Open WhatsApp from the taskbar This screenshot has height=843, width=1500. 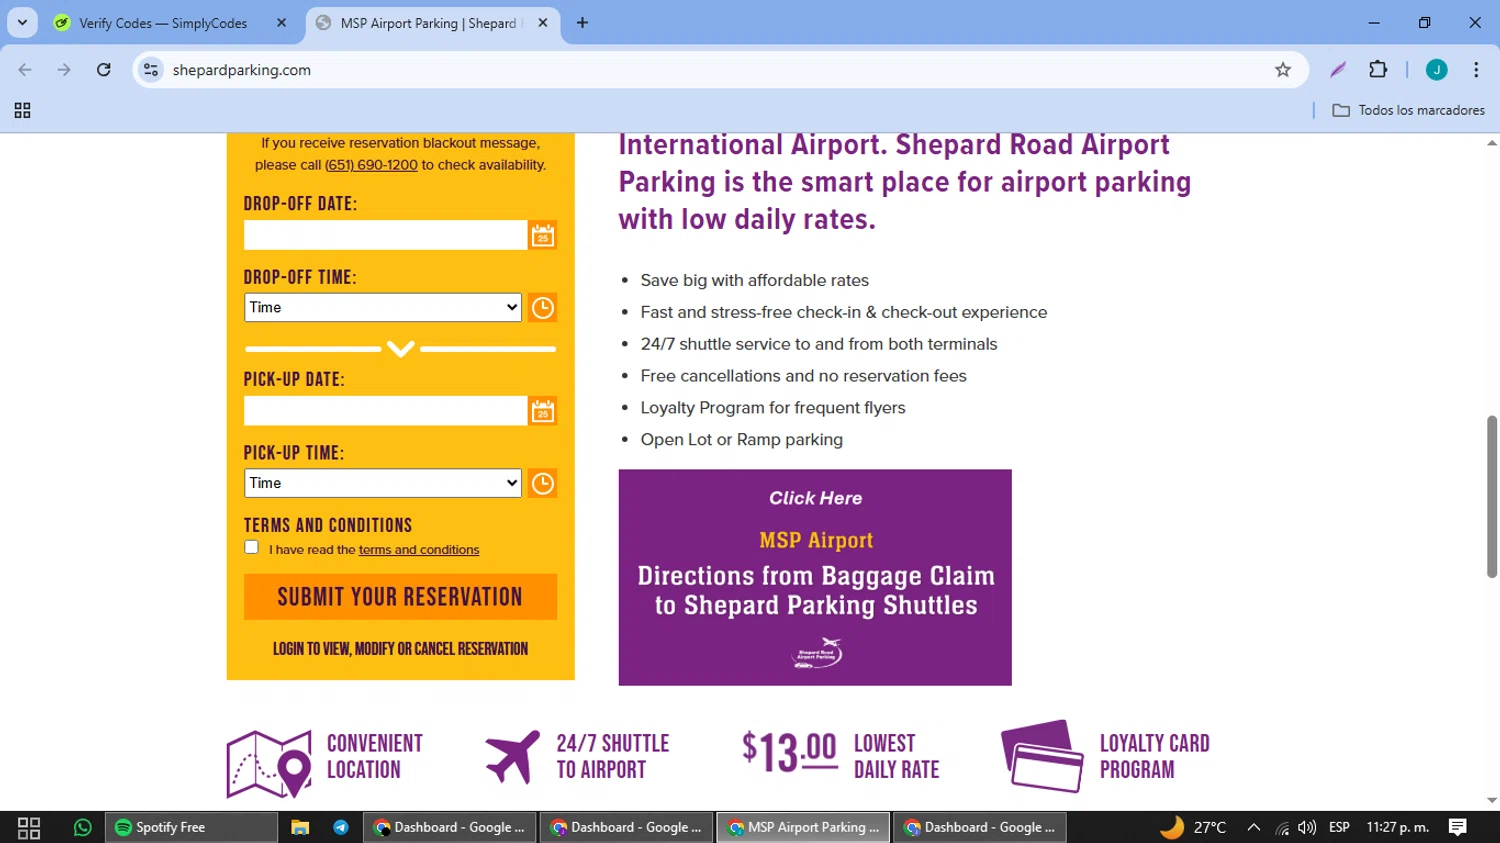pos(83,827)
